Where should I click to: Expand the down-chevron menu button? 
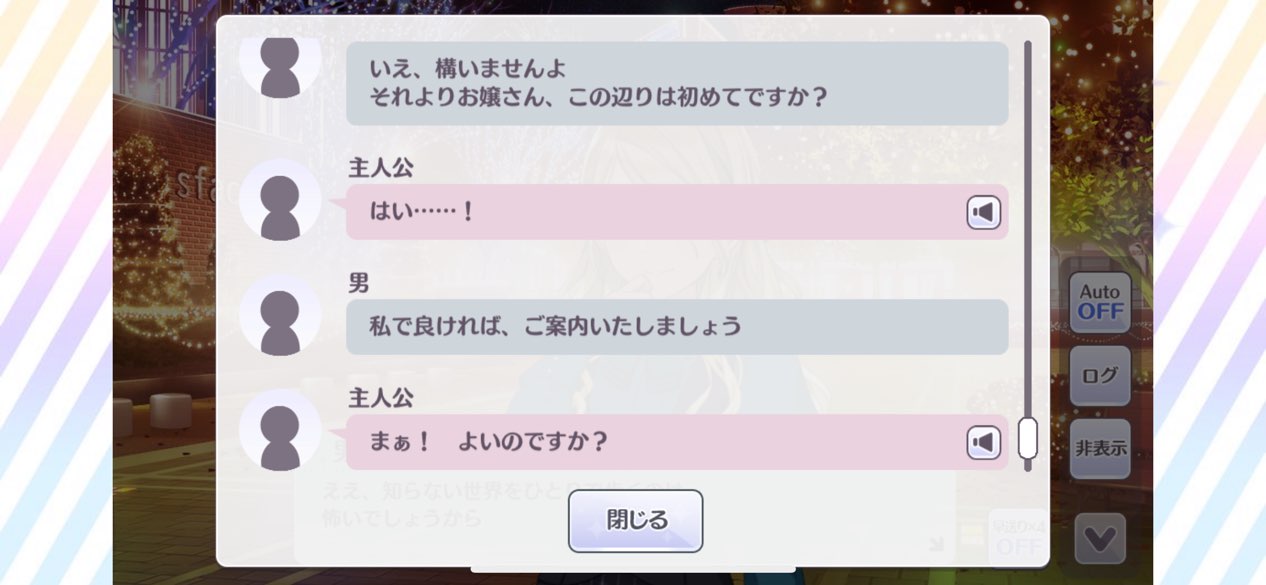tap(1100, 539)
